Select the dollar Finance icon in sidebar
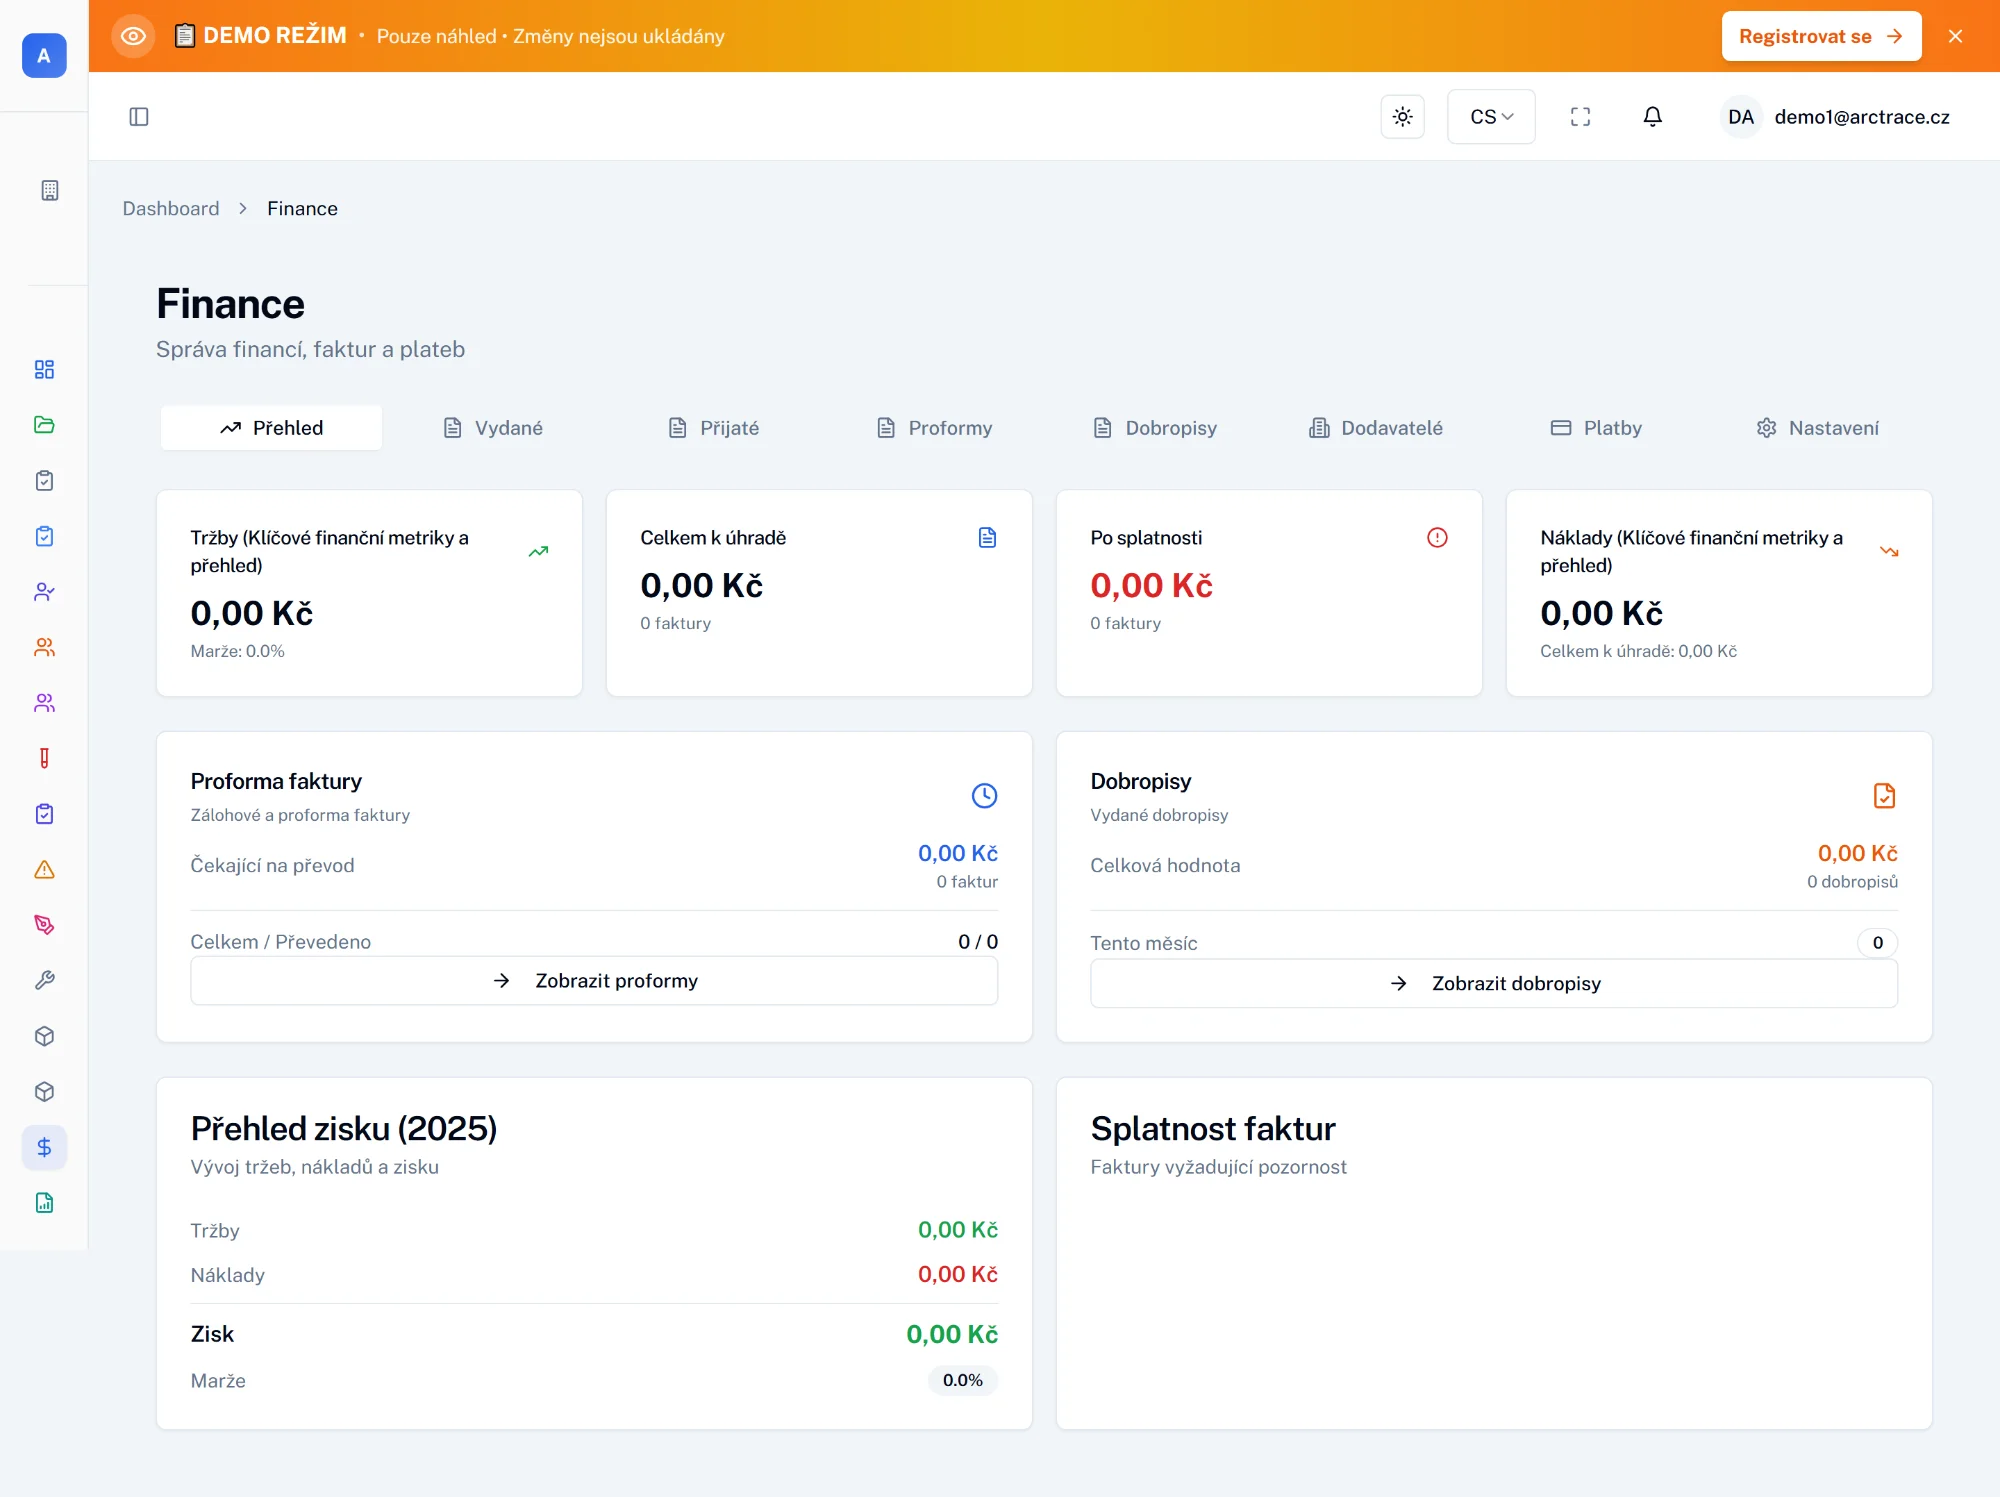Image resolution: width=2000 pixels, height=1497 pixels. tap(44, 1147)
